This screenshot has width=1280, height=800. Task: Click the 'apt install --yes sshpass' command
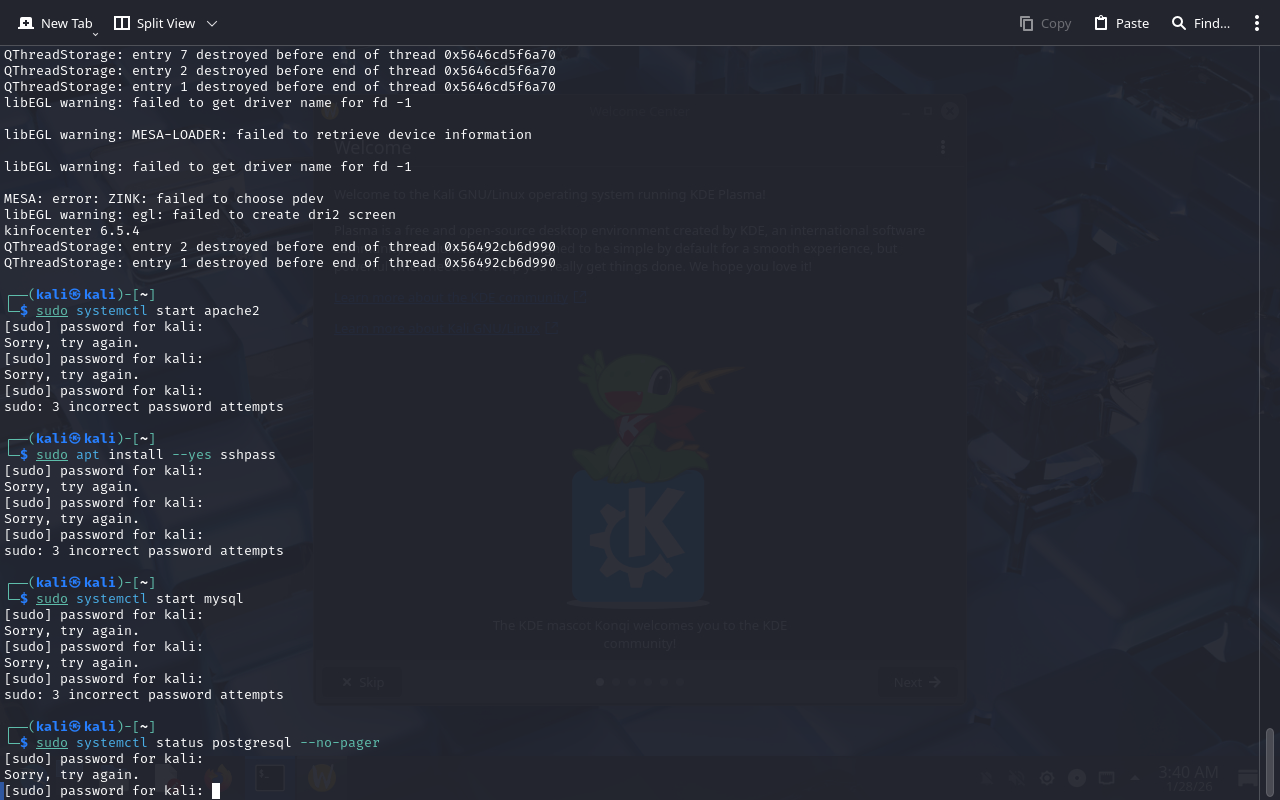(175, 455)
